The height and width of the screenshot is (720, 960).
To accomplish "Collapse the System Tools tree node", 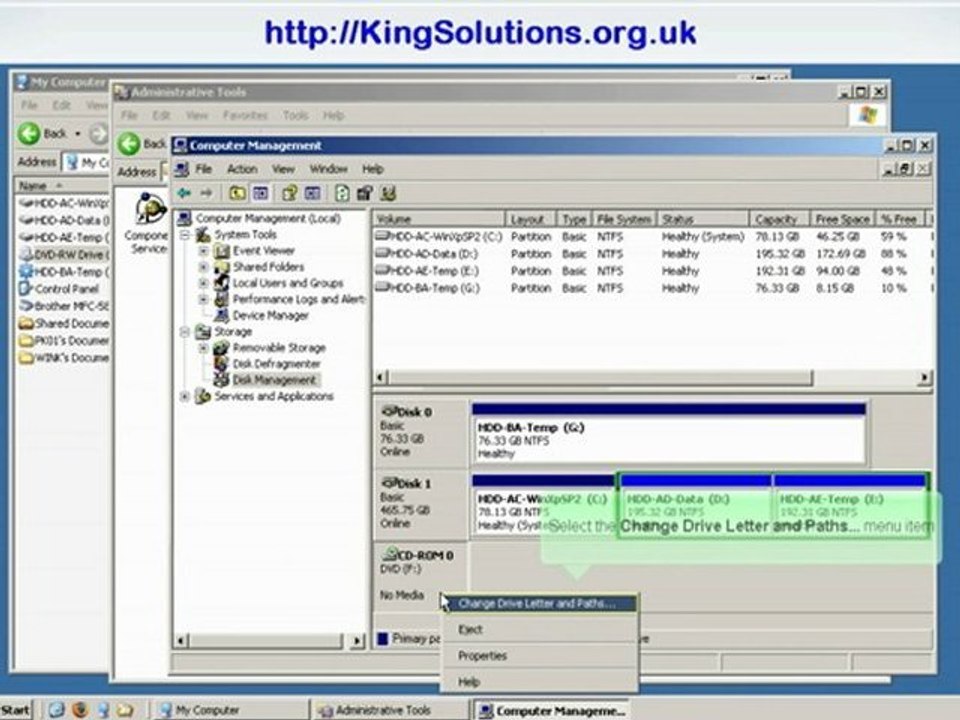I will 186,234.
